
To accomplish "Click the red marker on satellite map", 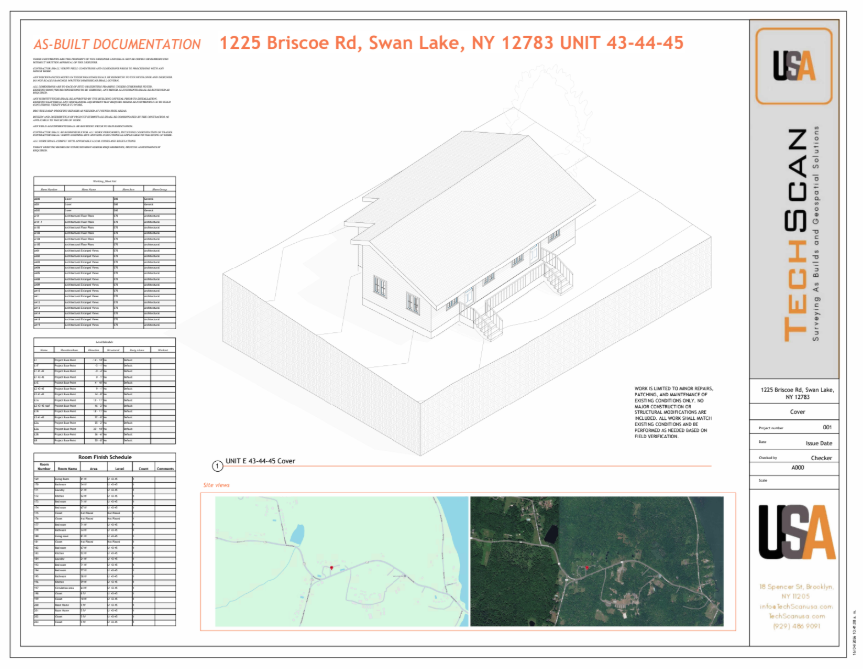I will point(586,567).
